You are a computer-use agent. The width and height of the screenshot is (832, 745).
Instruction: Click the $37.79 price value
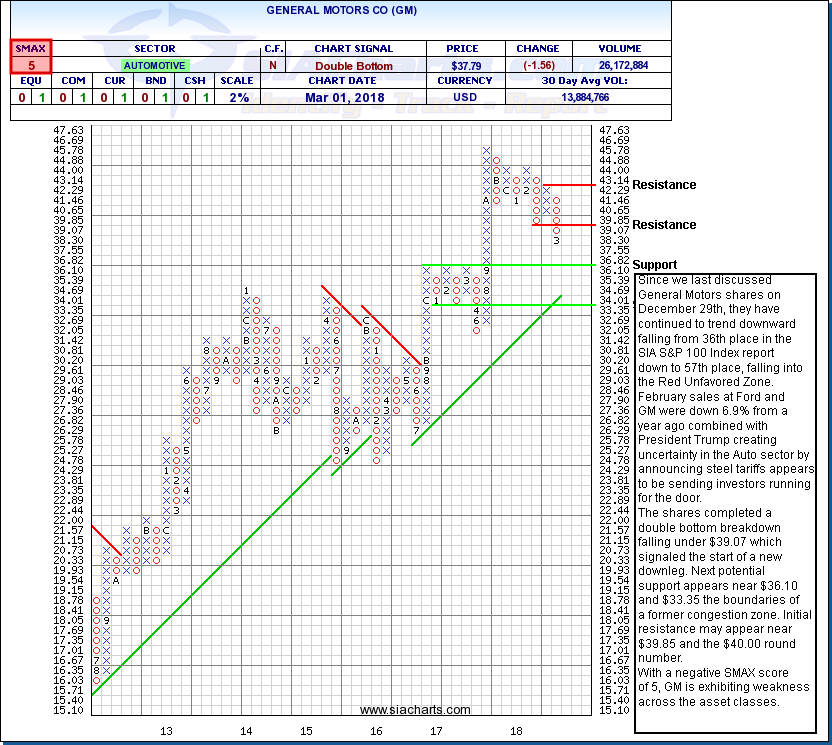pyautogui.click(x=465, y=64)
